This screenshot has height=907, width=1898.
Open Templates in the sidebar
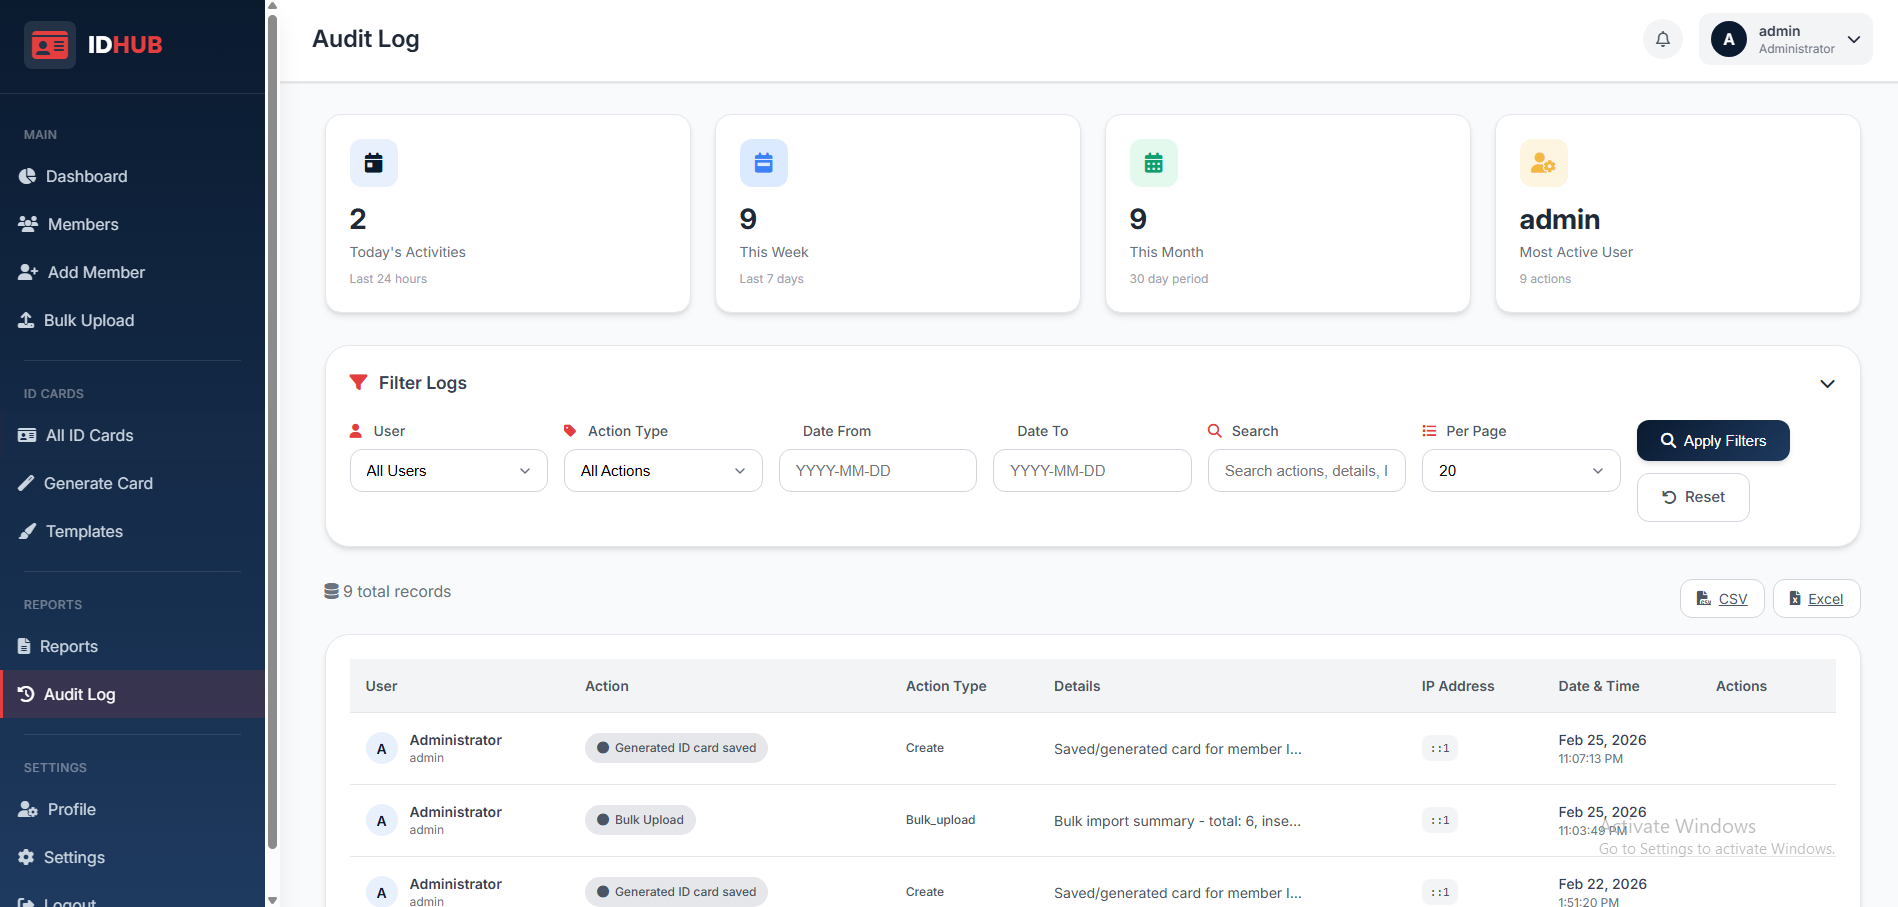(x=84, y=531)
